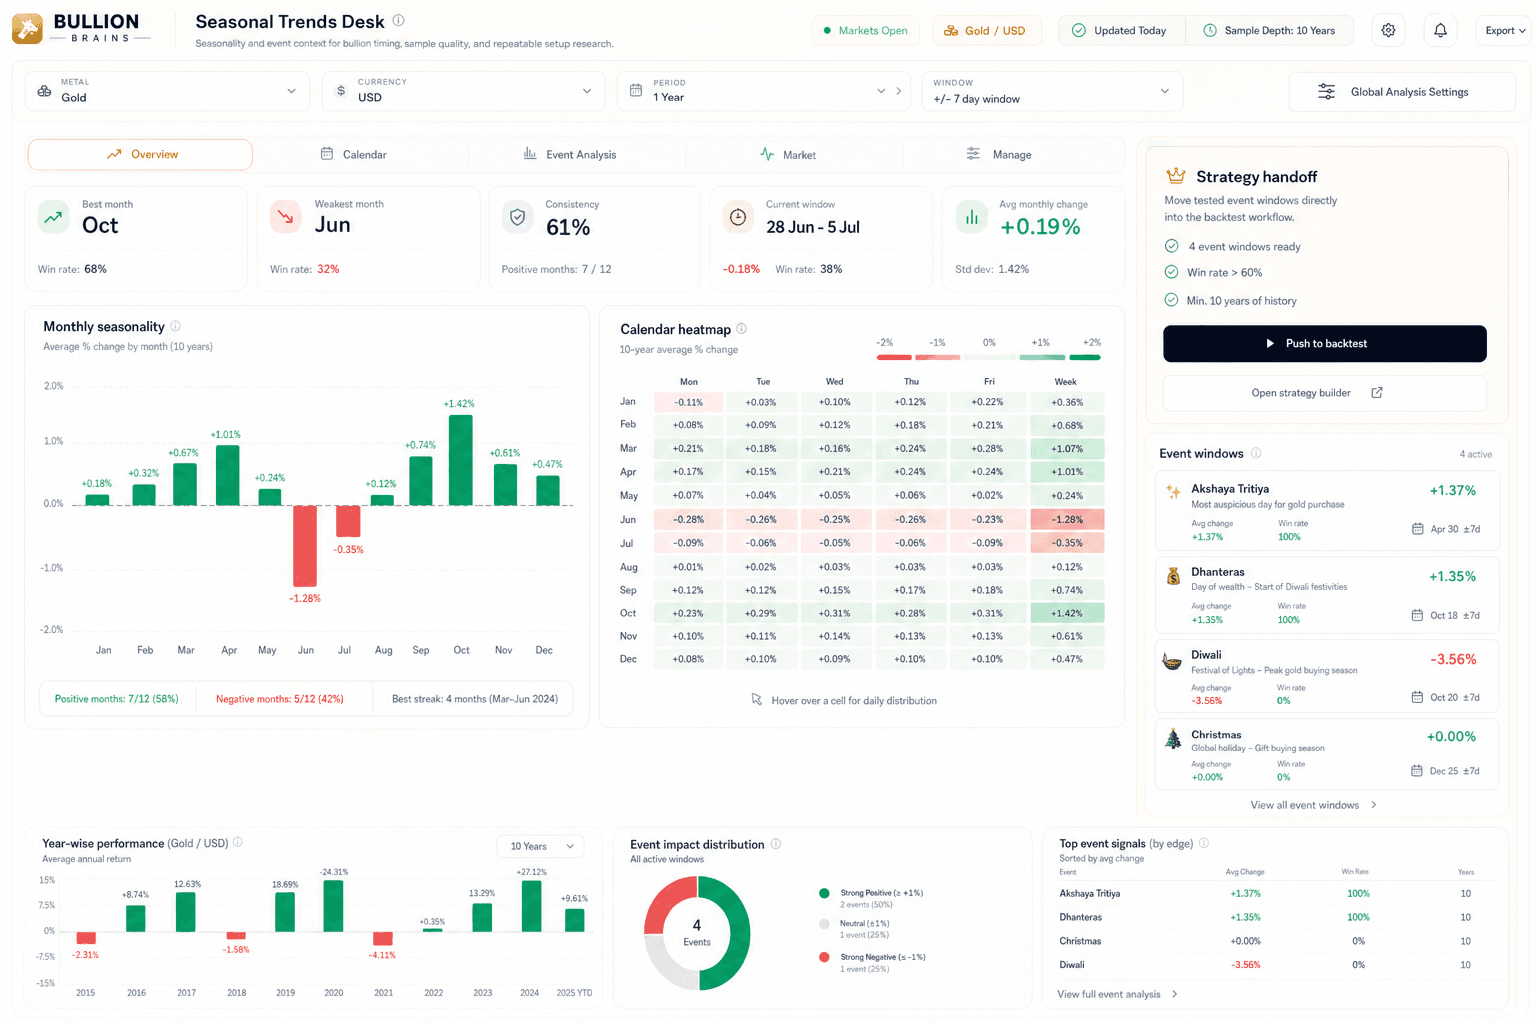Screen dimensions: 1536x1024
Task: Open the Metal Gold dropdown
Action: coord(167,91)
